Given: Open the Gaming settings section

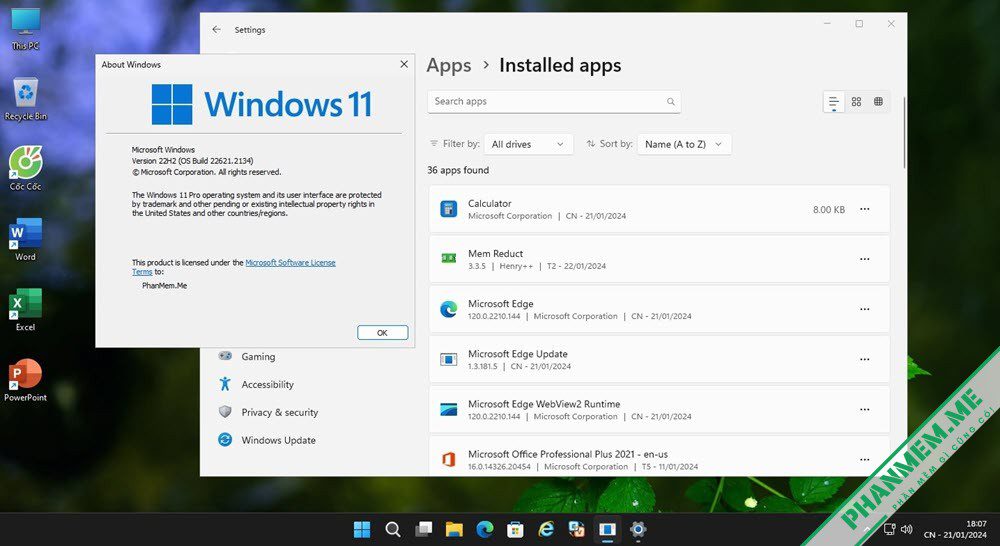Looking at the screenshot, I should (x=258, y=357).
